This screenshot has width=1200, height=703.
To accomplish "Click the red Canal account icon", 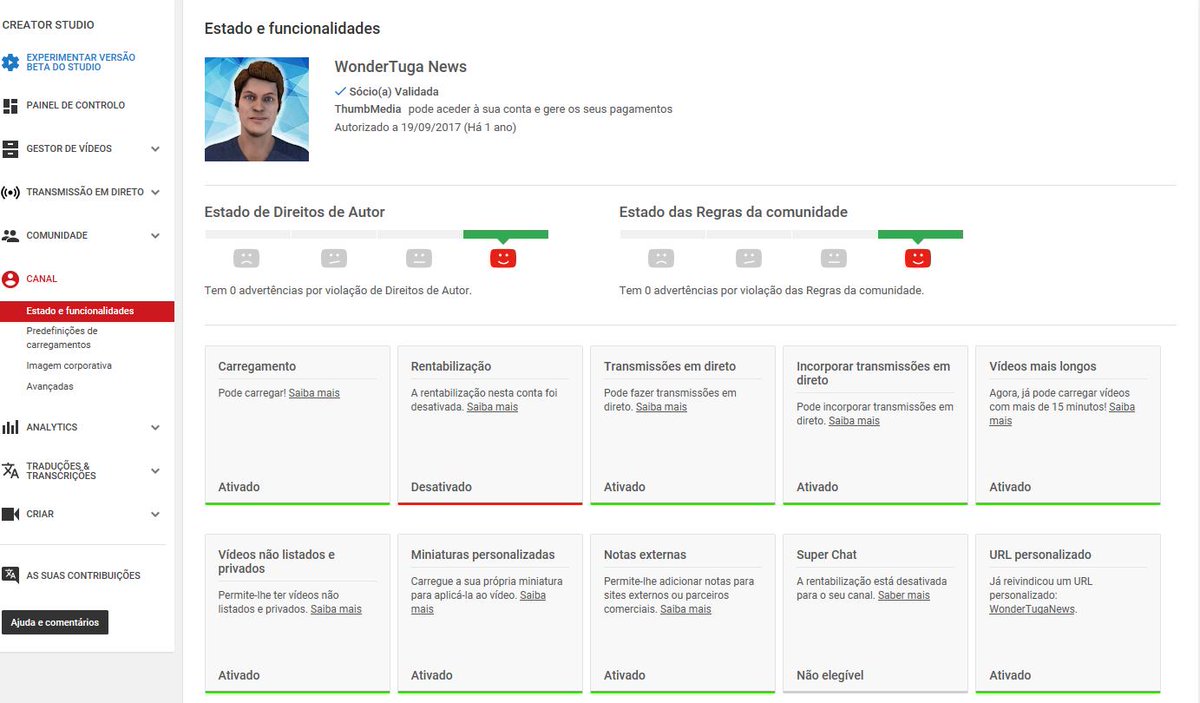I will point(10,279).
